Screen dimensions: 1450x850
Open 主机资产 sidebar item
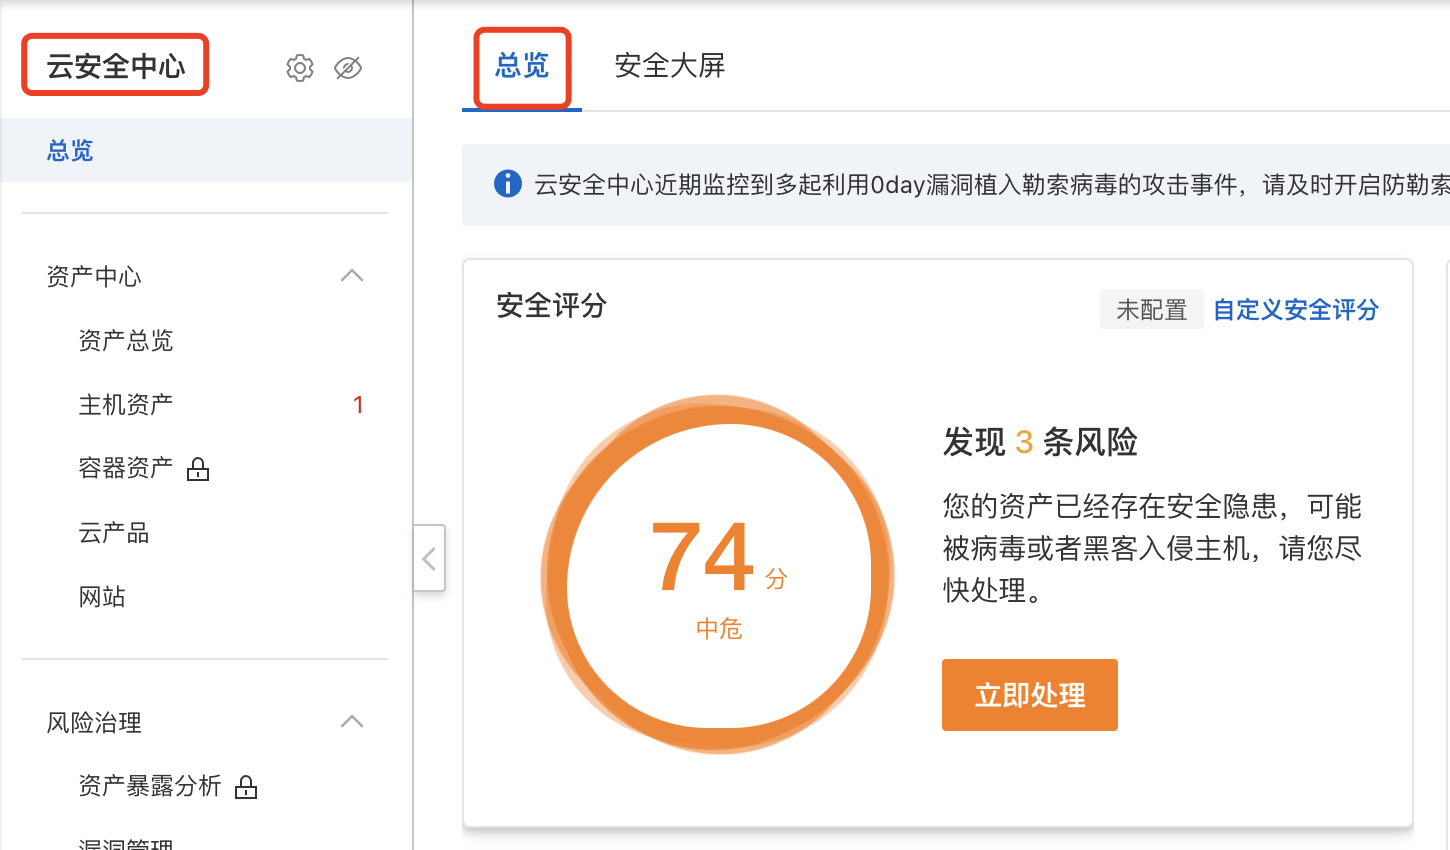click(x=126, y=405)
